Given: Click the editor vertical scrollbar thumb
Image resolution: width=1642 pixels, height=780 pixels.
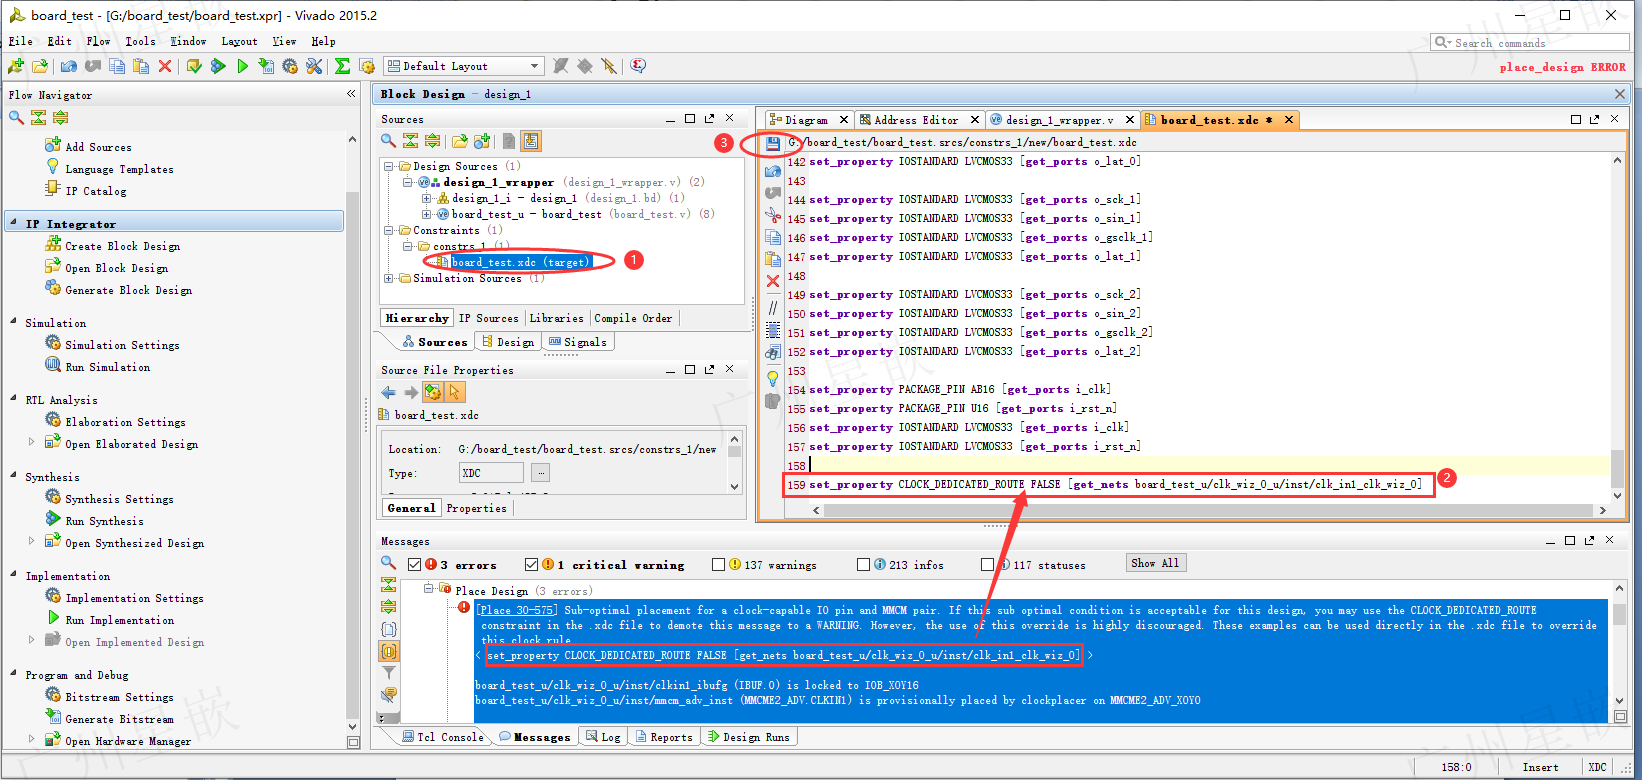Looking at the screenshot, I should tap(1618, 467).
